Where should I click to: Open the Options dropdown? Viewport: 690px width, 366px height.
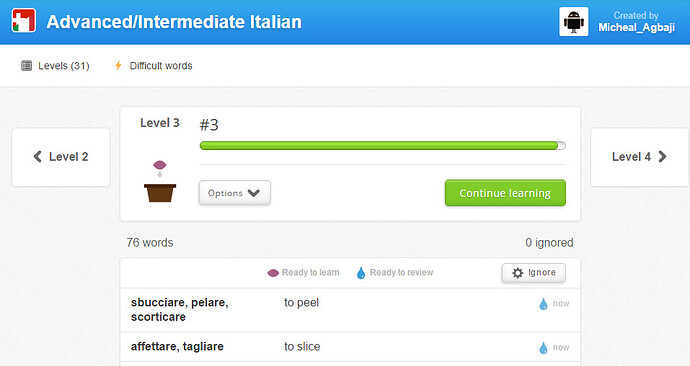coord(235,193)
